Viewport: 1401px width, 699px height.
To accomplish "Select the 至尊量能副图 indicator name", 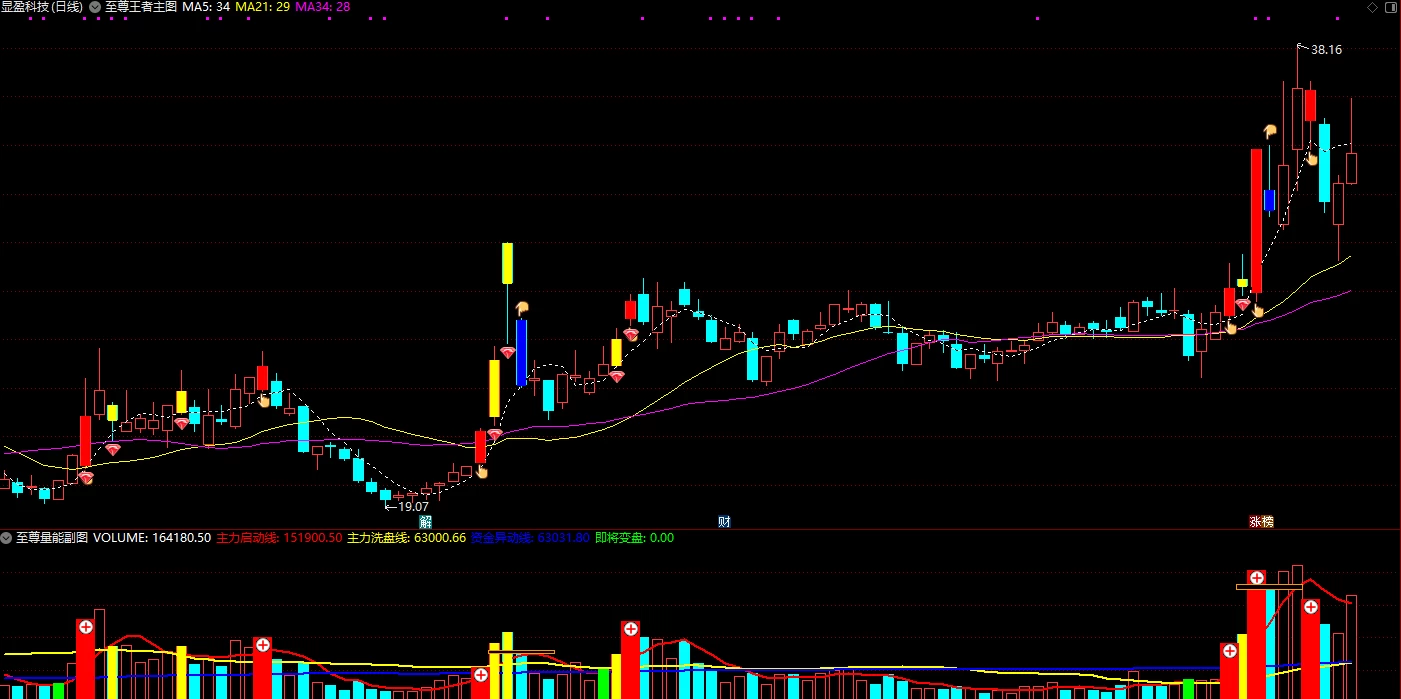I will [x=52, y=538].
